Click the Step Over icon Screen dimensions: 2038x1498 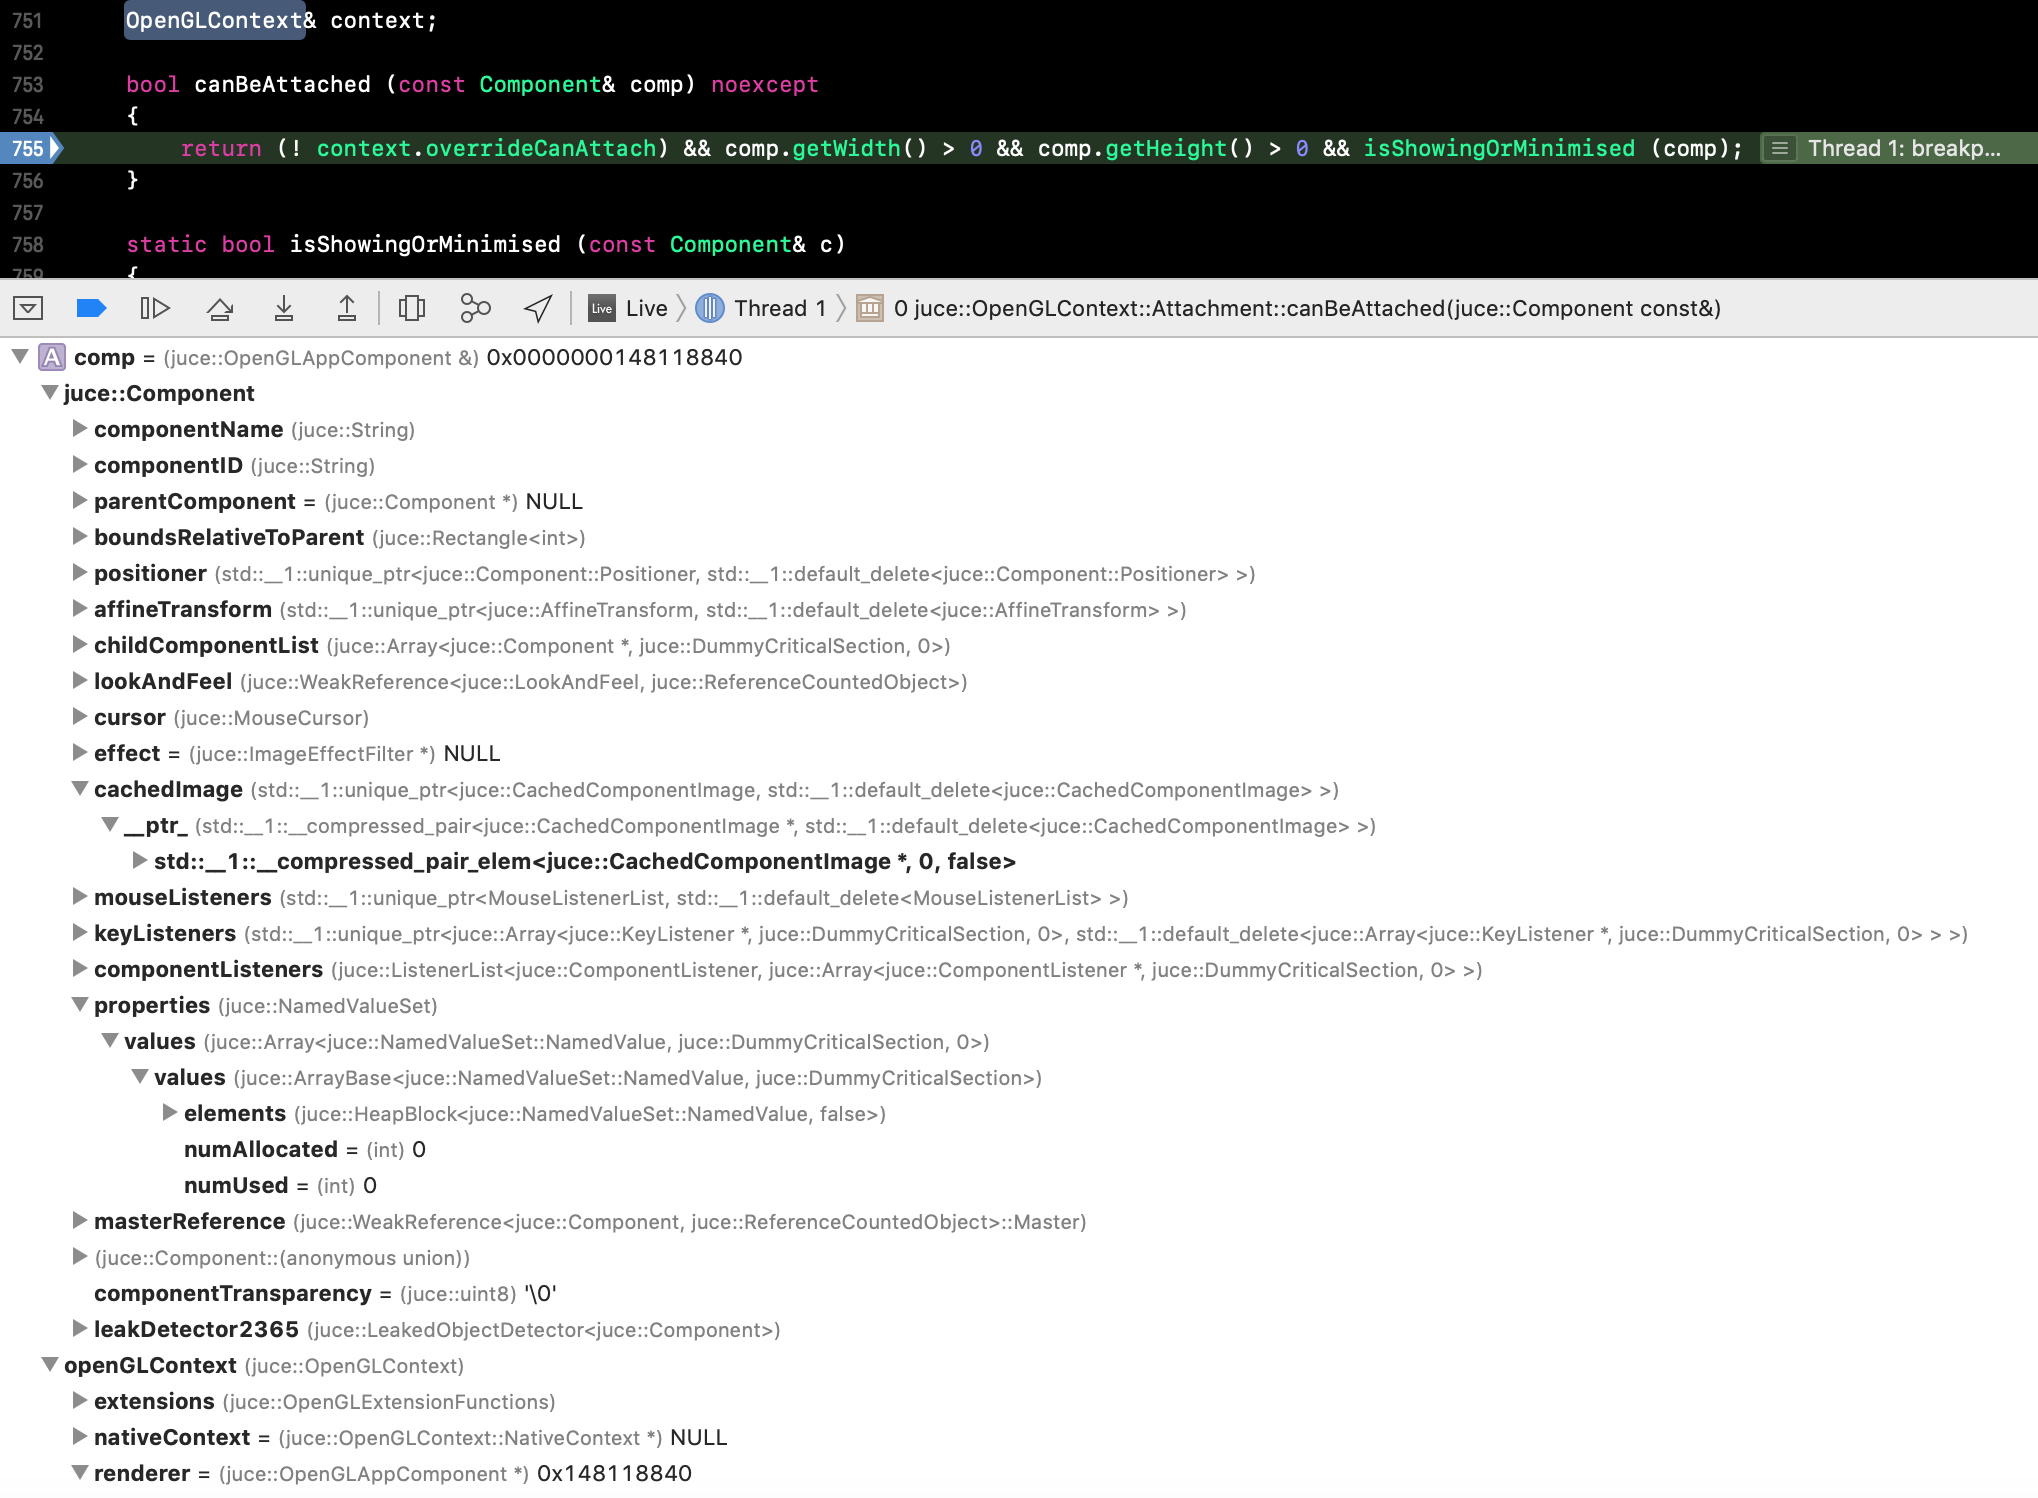click(220, 308)
